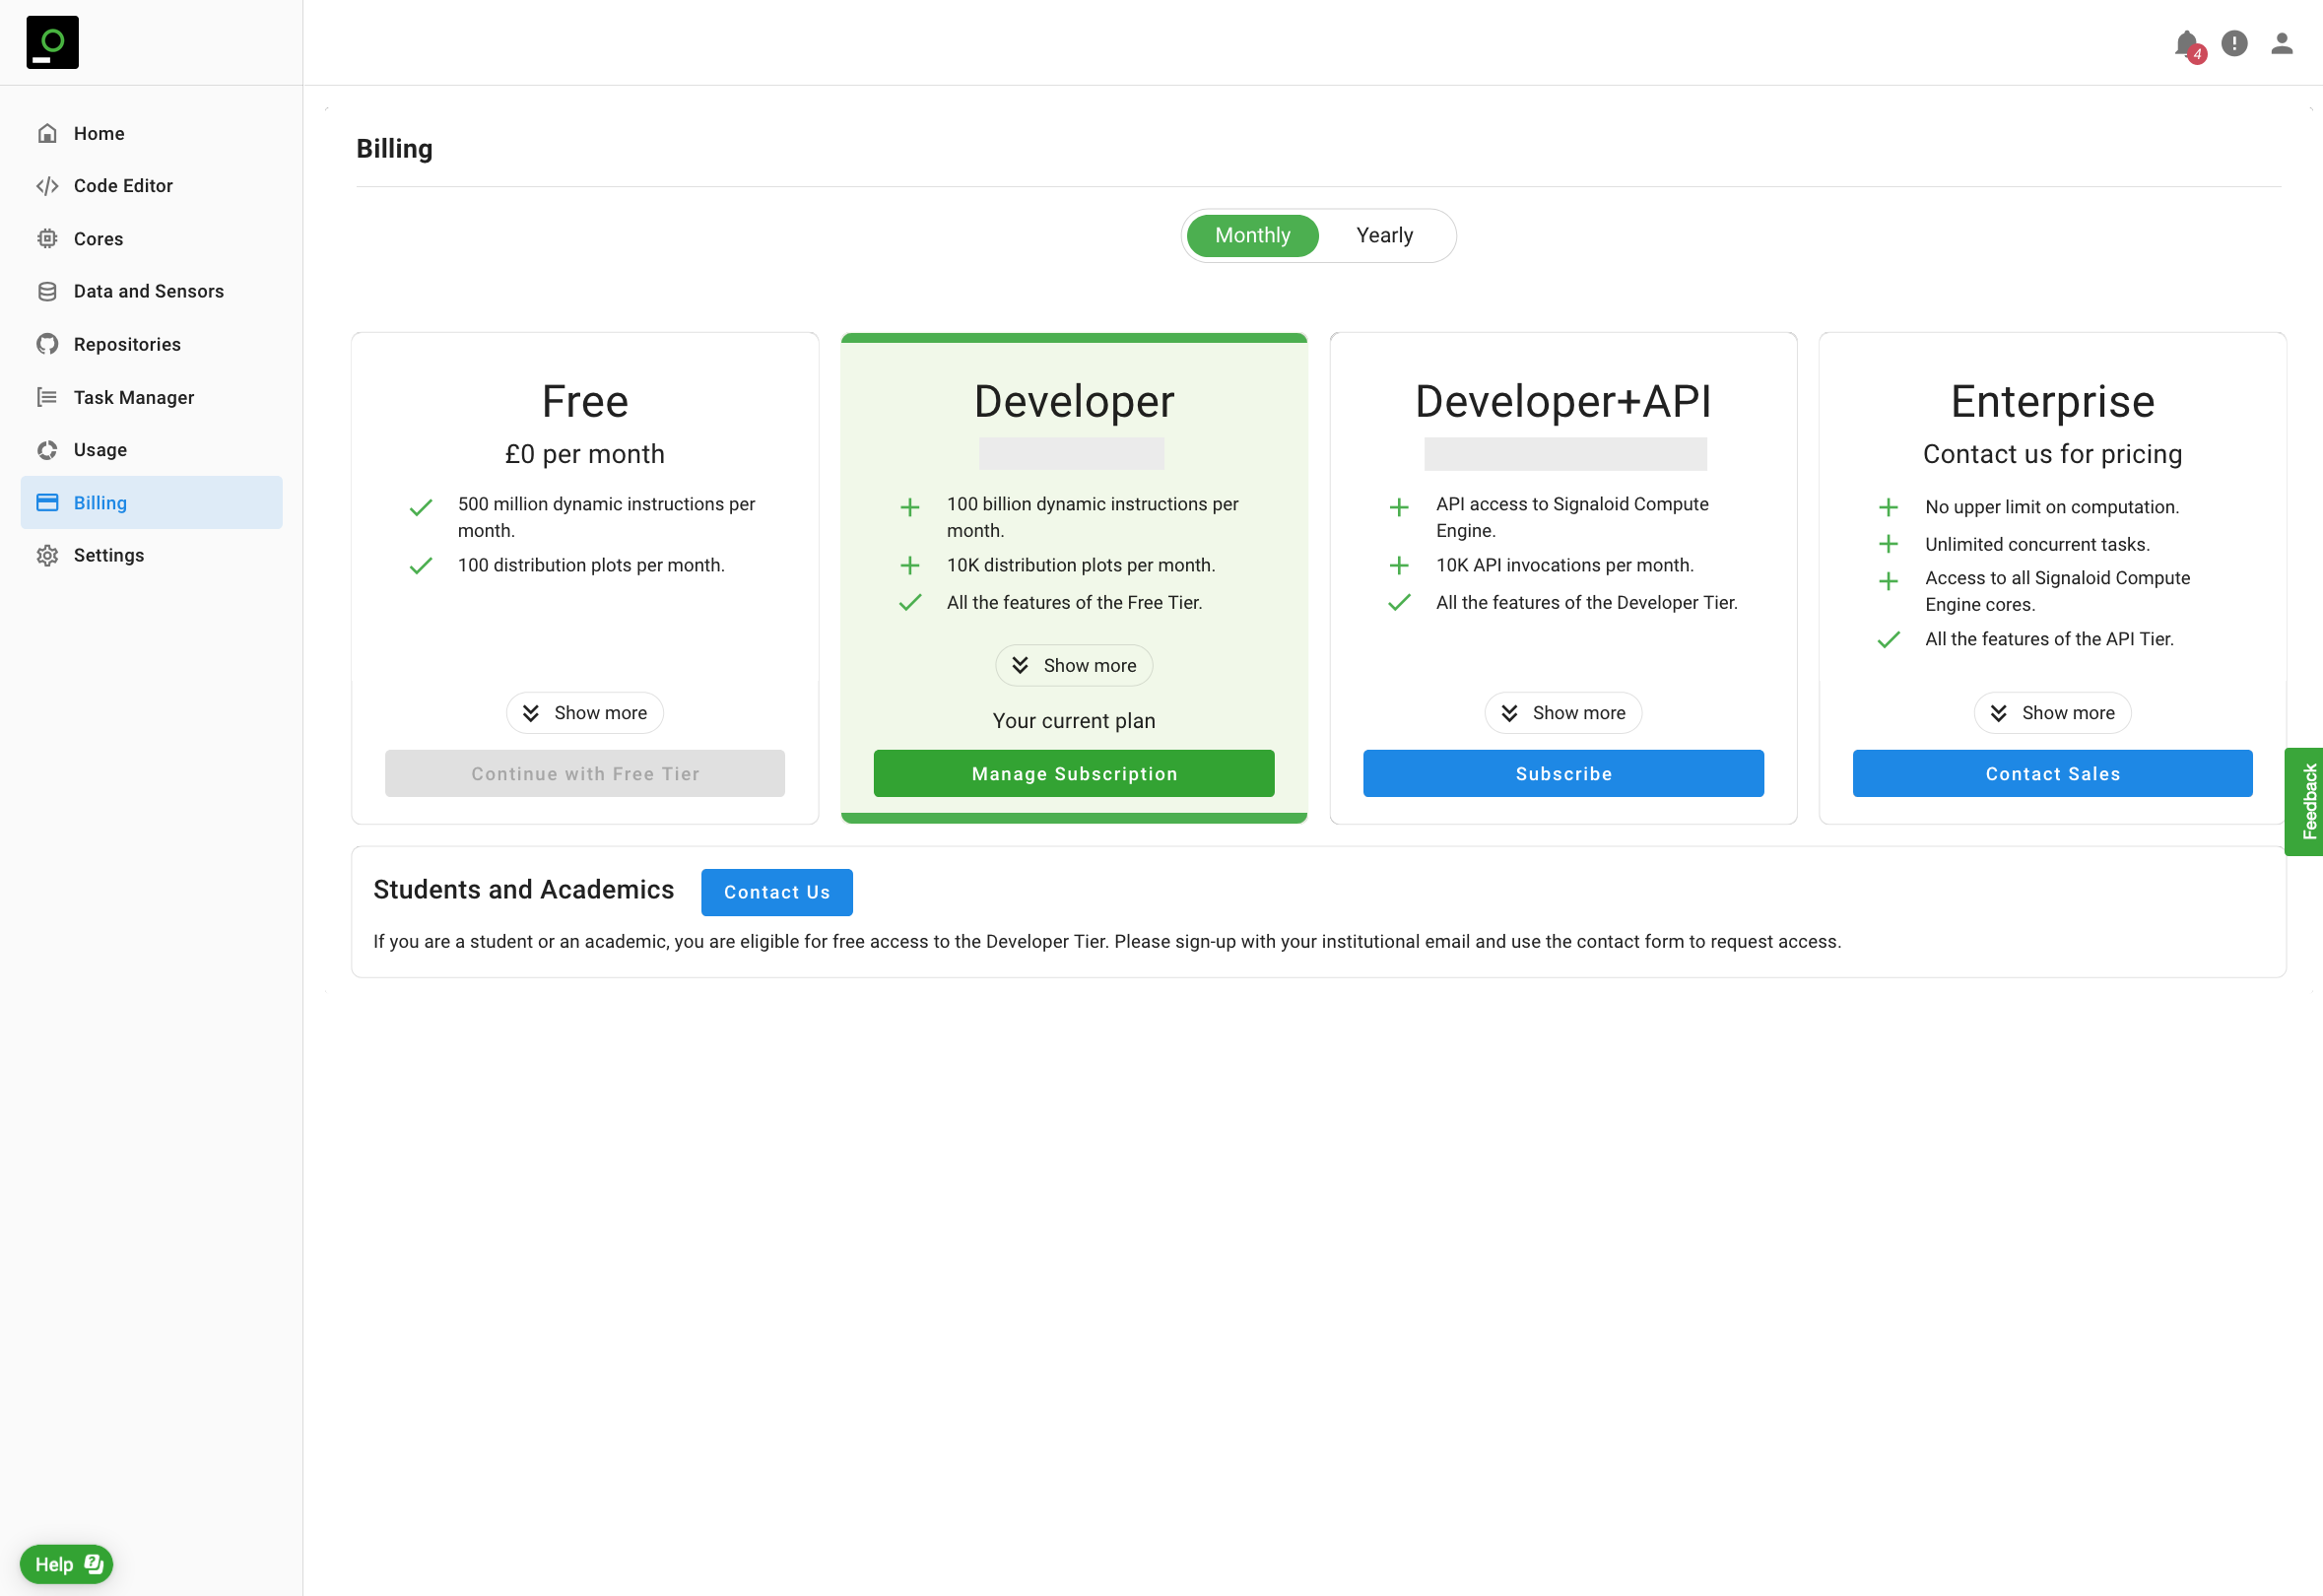2323x1596 pixels.
Task: Click the Manage Subscription button
Action: point(1074,774)
